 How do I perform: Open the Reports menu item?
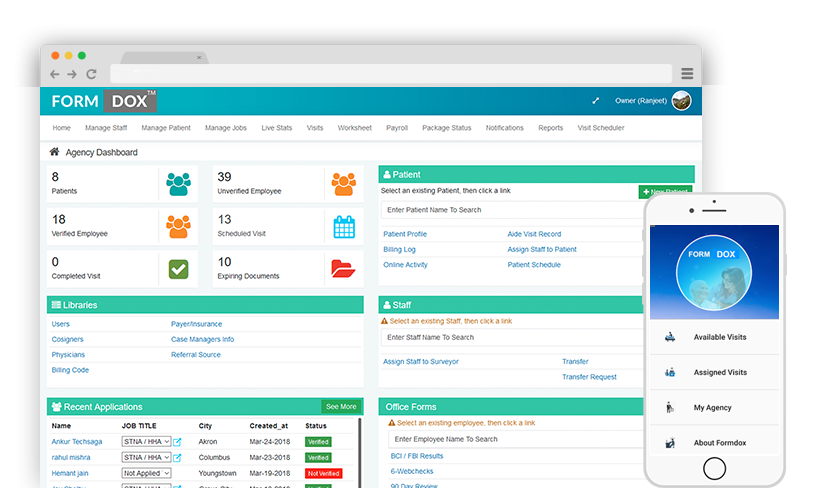551,128
